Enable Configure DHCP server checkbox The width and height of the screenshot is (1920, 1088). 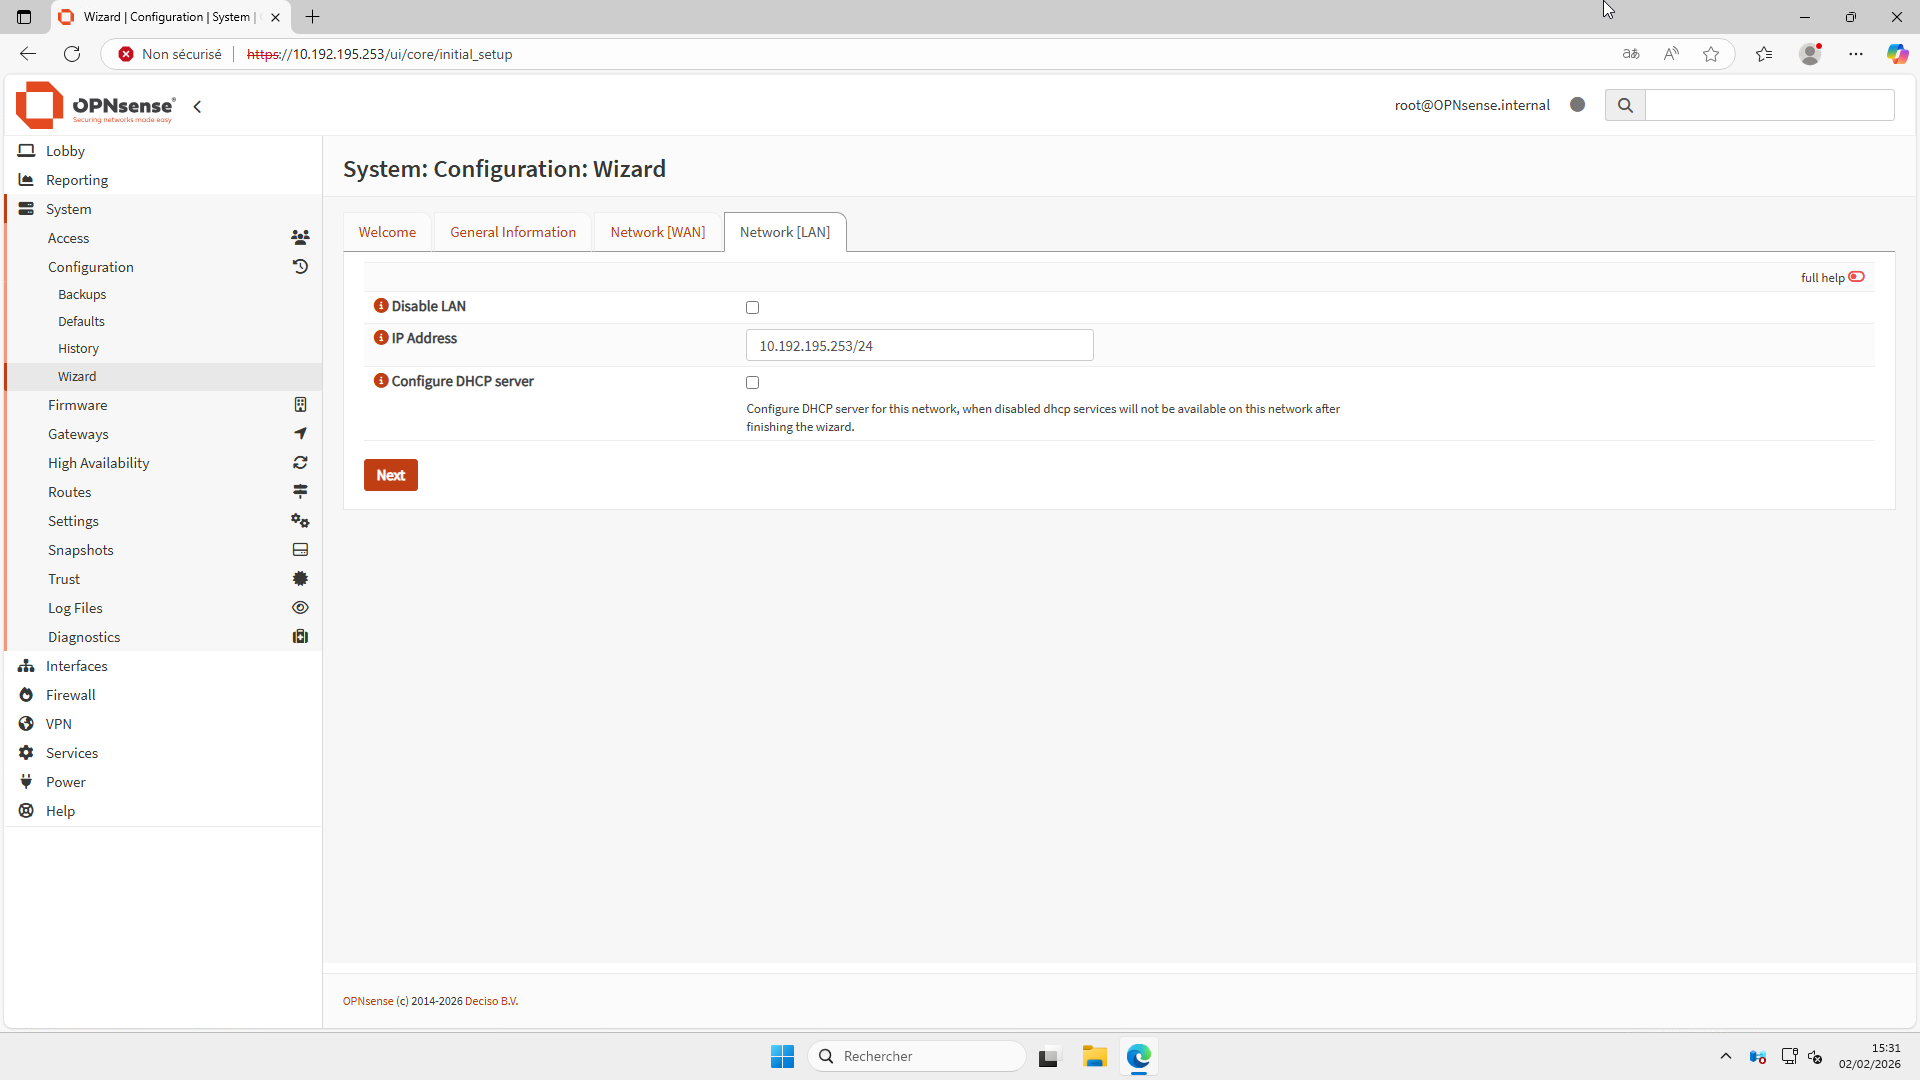753,383
